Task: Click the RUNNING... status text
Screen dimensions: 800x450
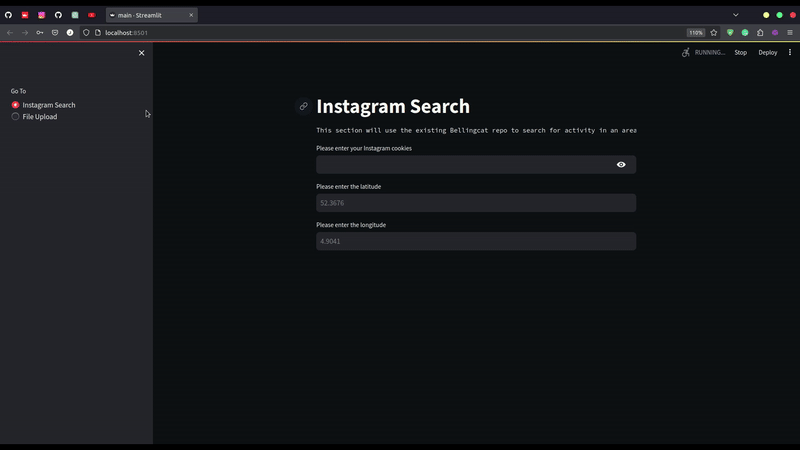Action: click(x=710, y=53)
